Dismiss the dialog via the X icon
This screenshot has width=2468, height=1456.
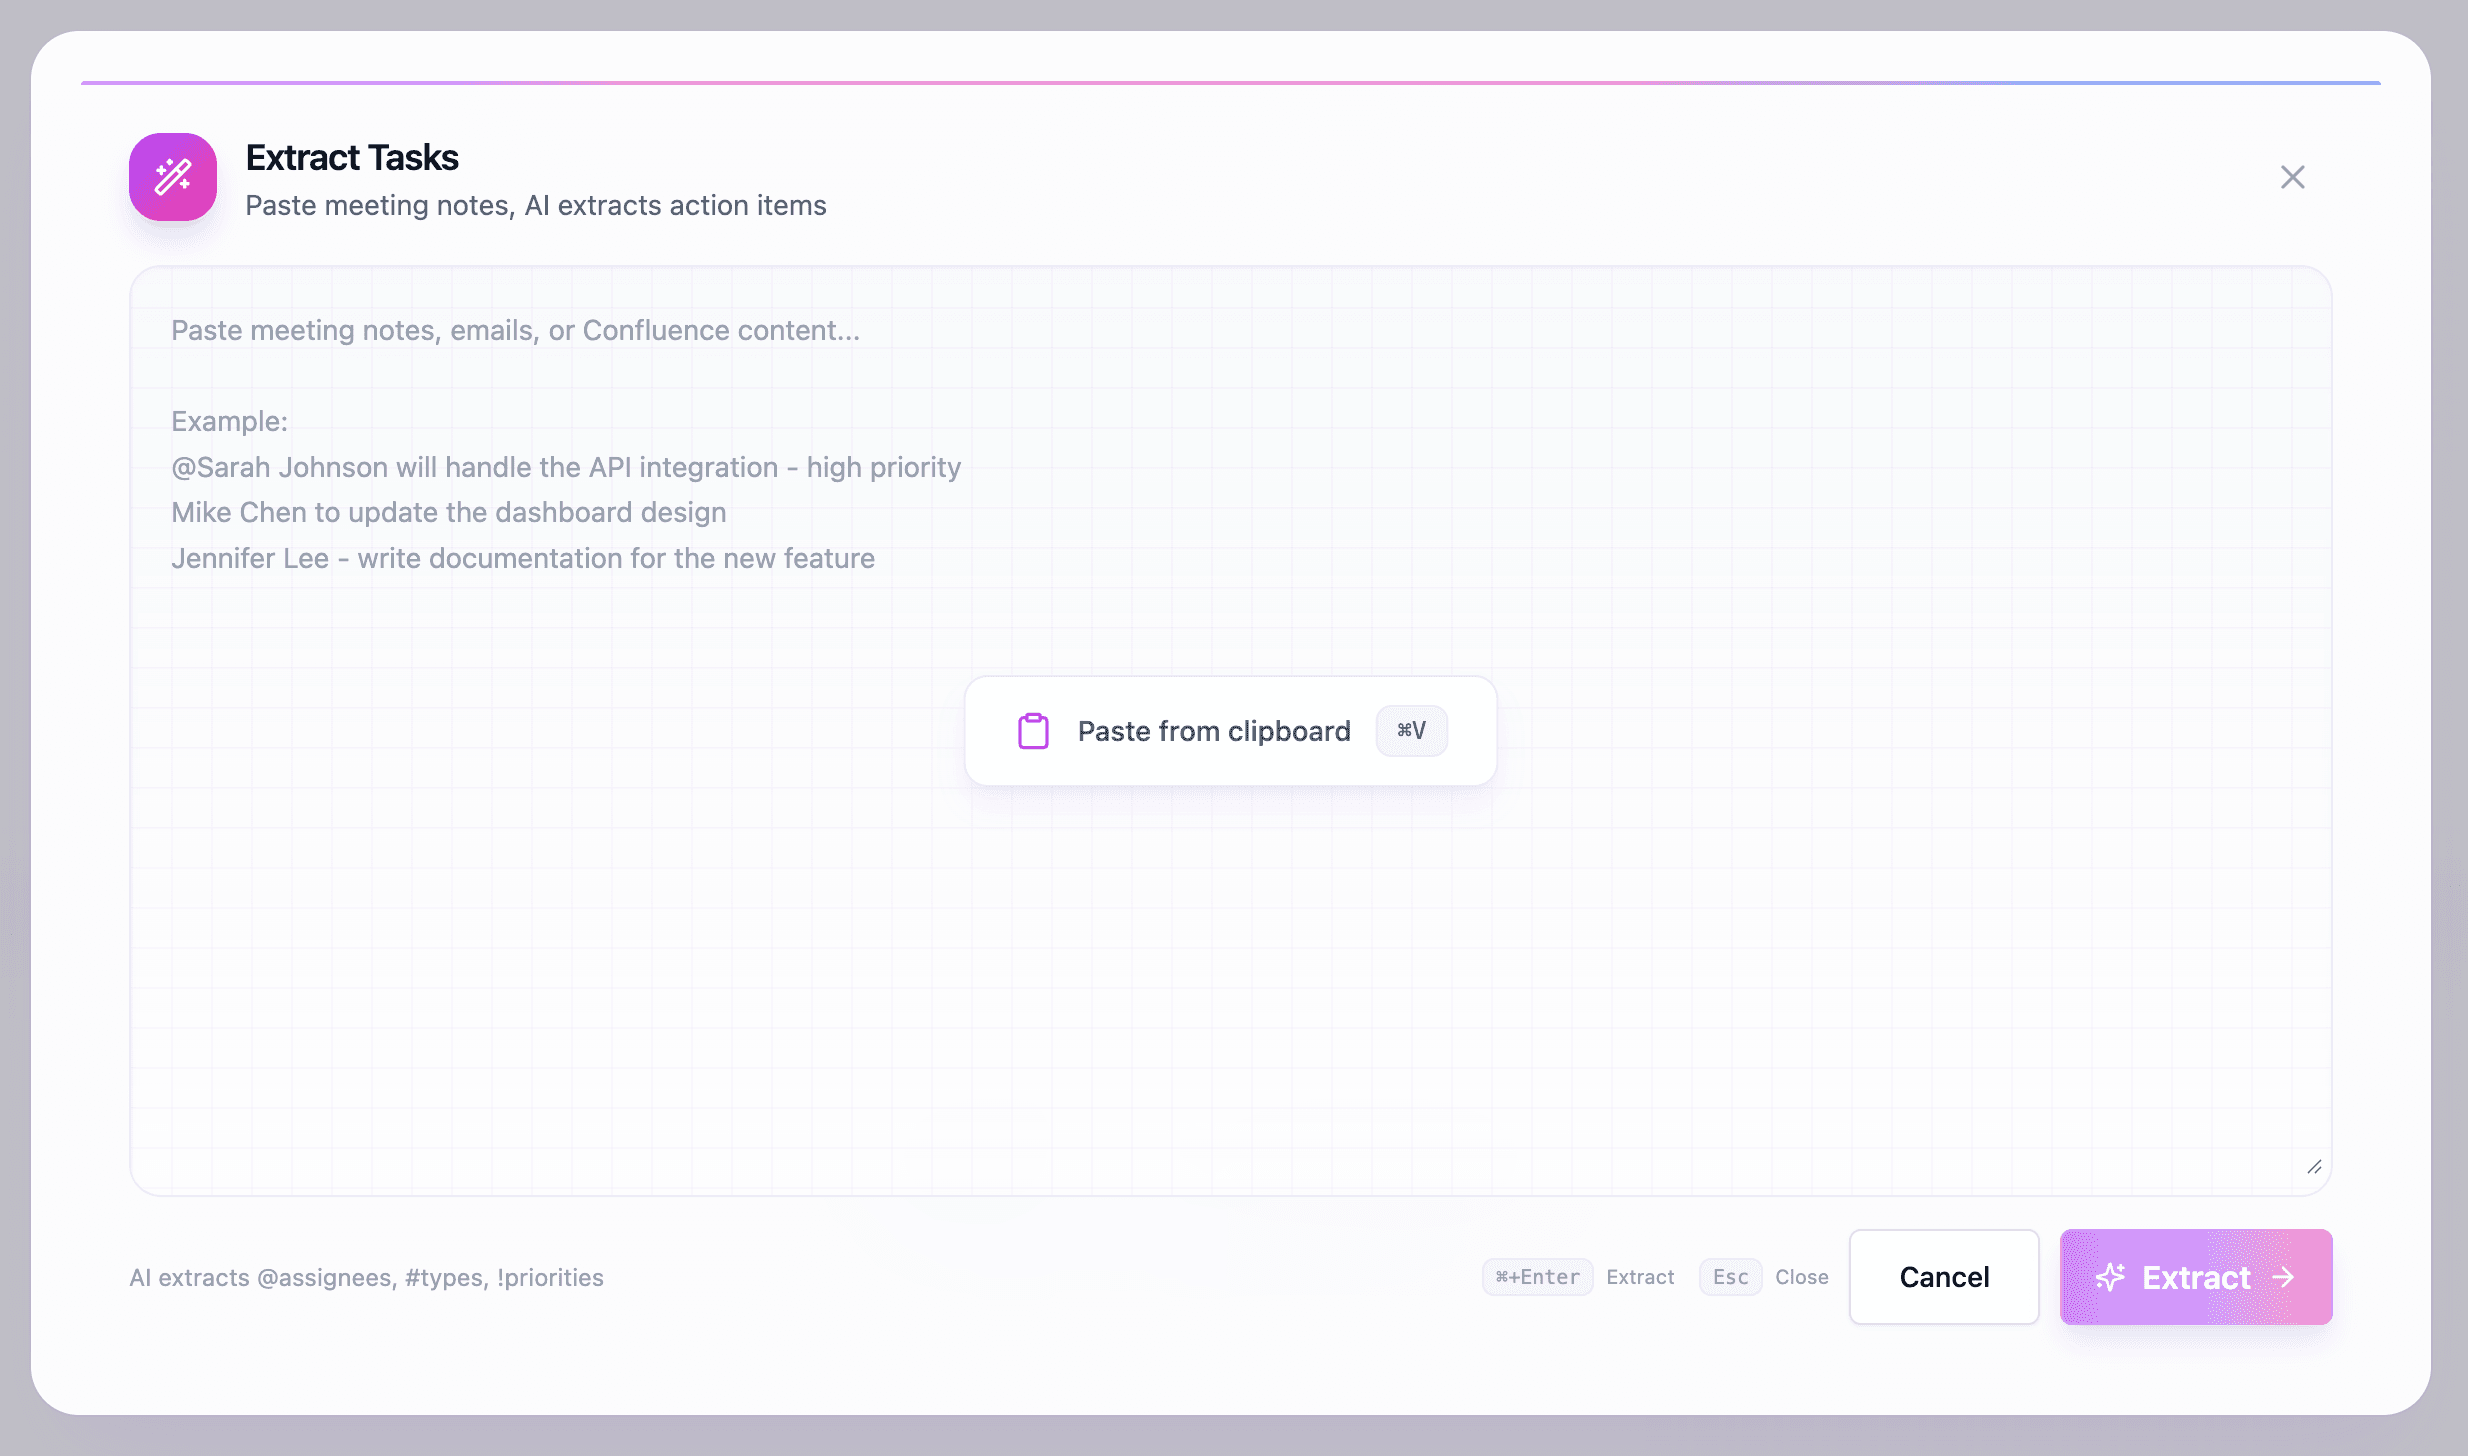click(2291, 177)
